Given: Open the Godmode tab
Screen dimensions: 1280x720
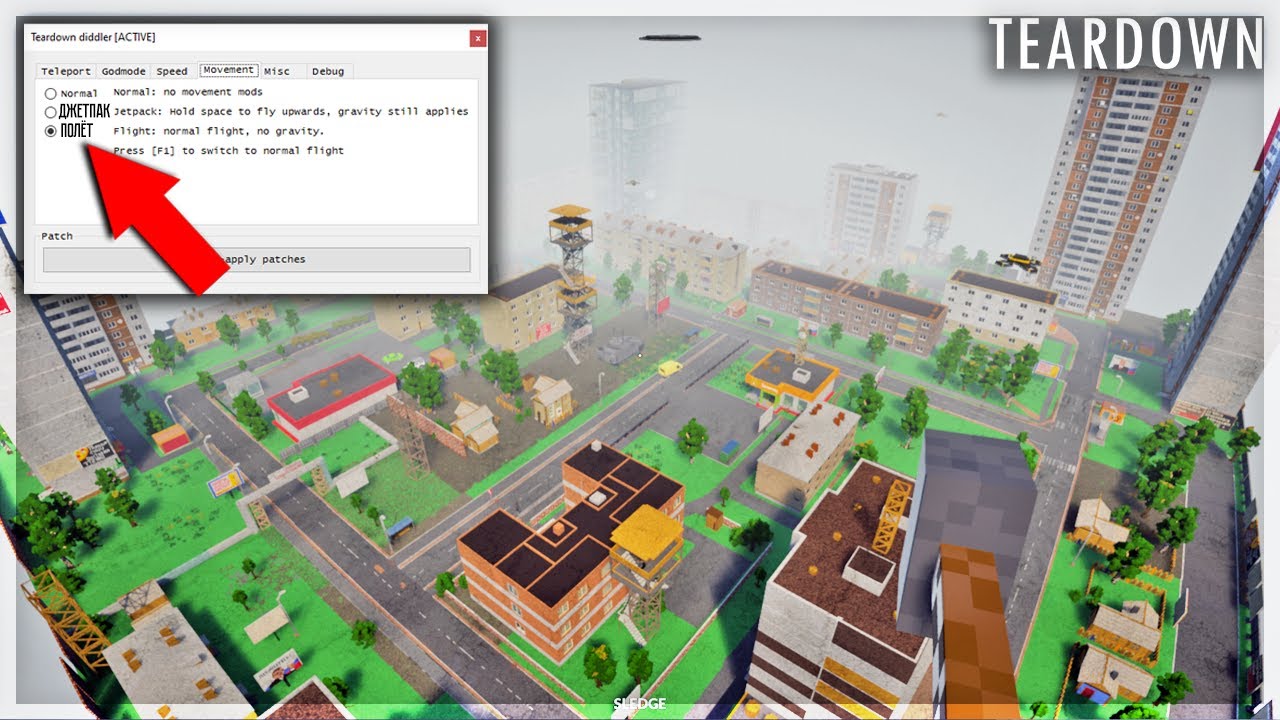Looking at the screenshot, I should click(x=124, y=71).
